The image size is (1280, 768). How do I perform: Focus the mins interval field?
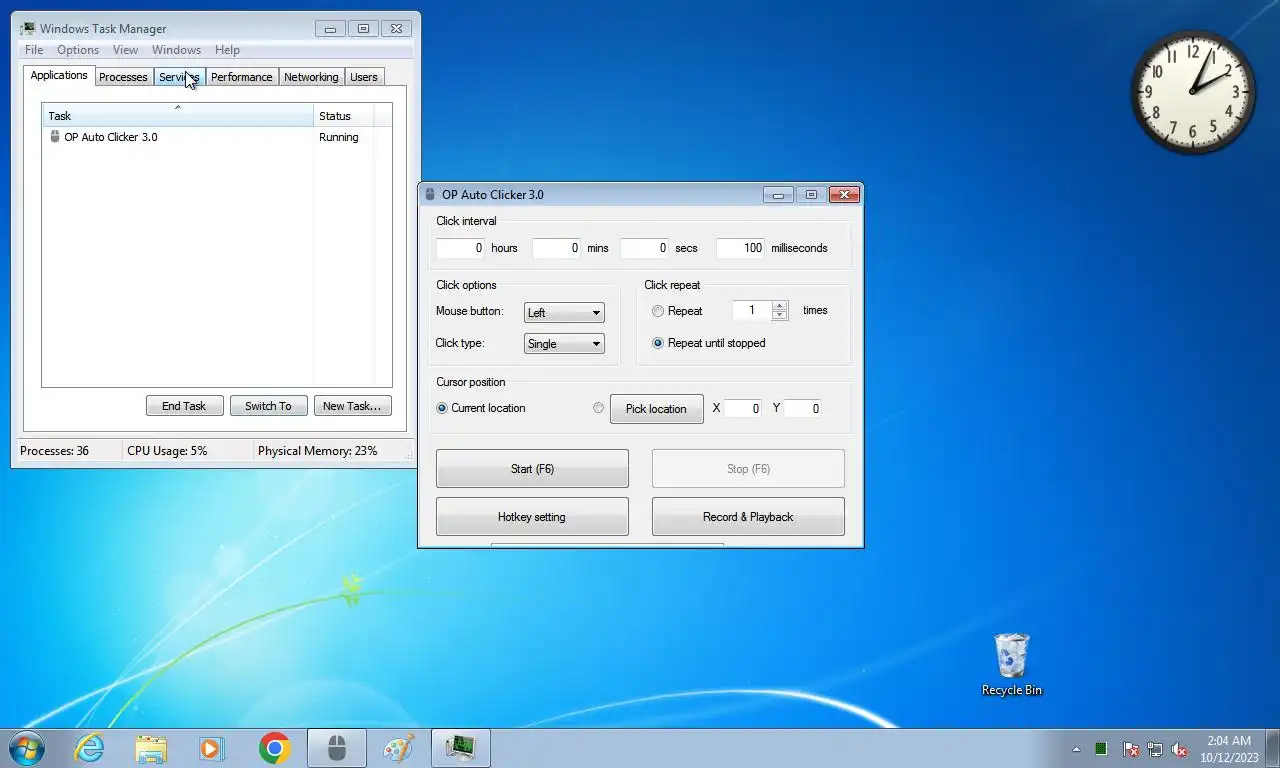coord(556,248)
